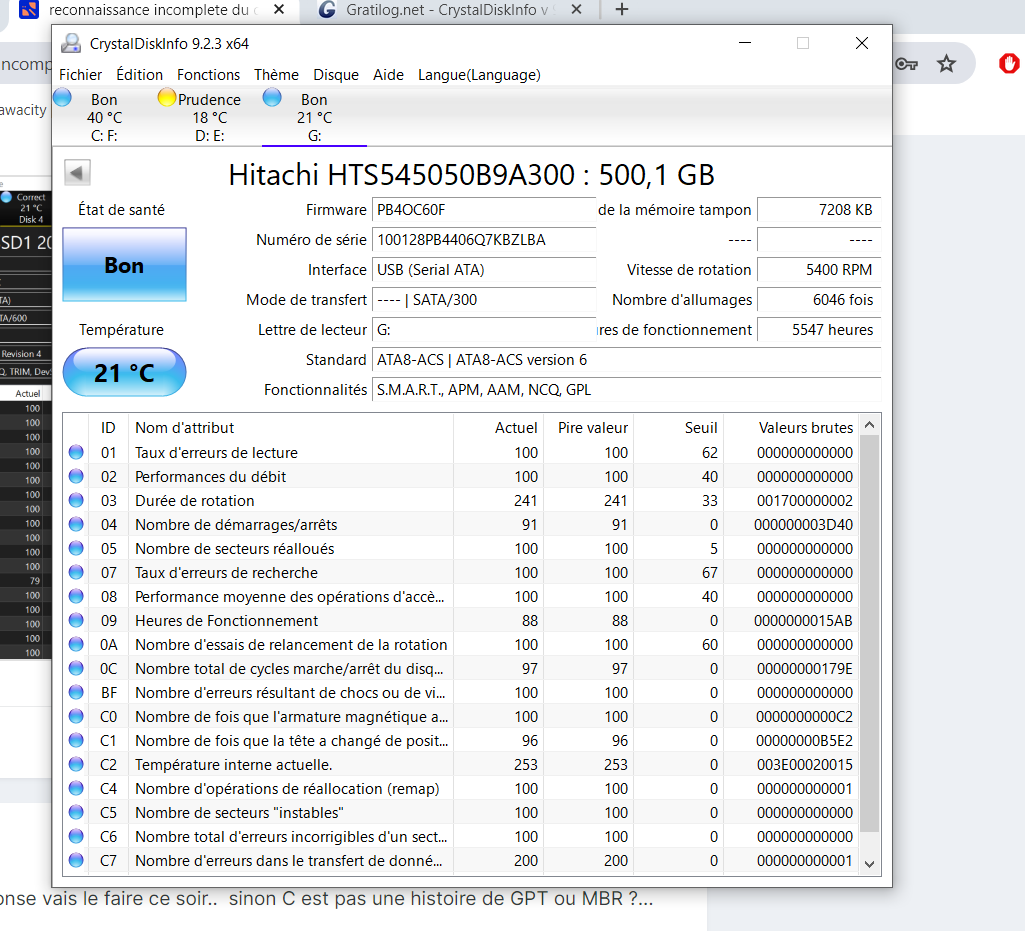Click the Standard field ATA8-ACS
This screenshot has width=1025, height=931.
coord(626,360)
